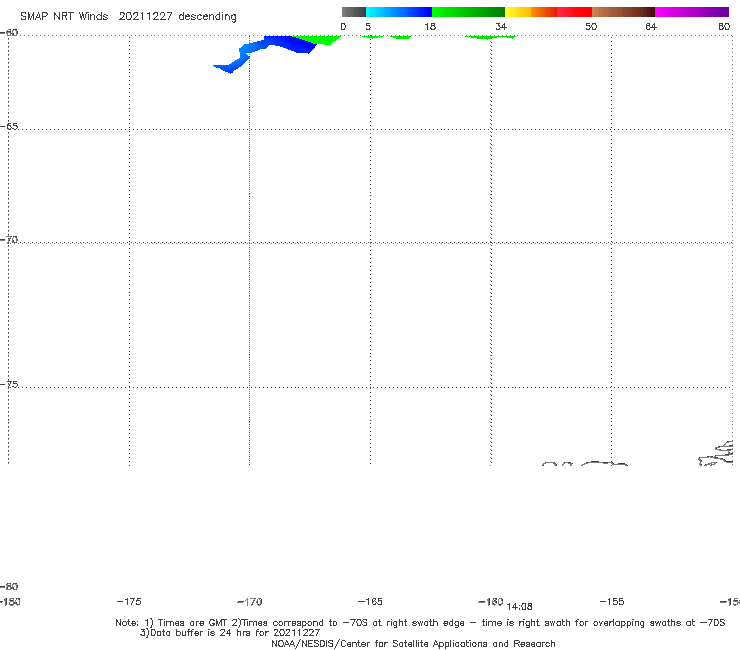740x650 pixels.
Task: Click the longitude label '-175' on the bottom axis
Action: point(129,601)
